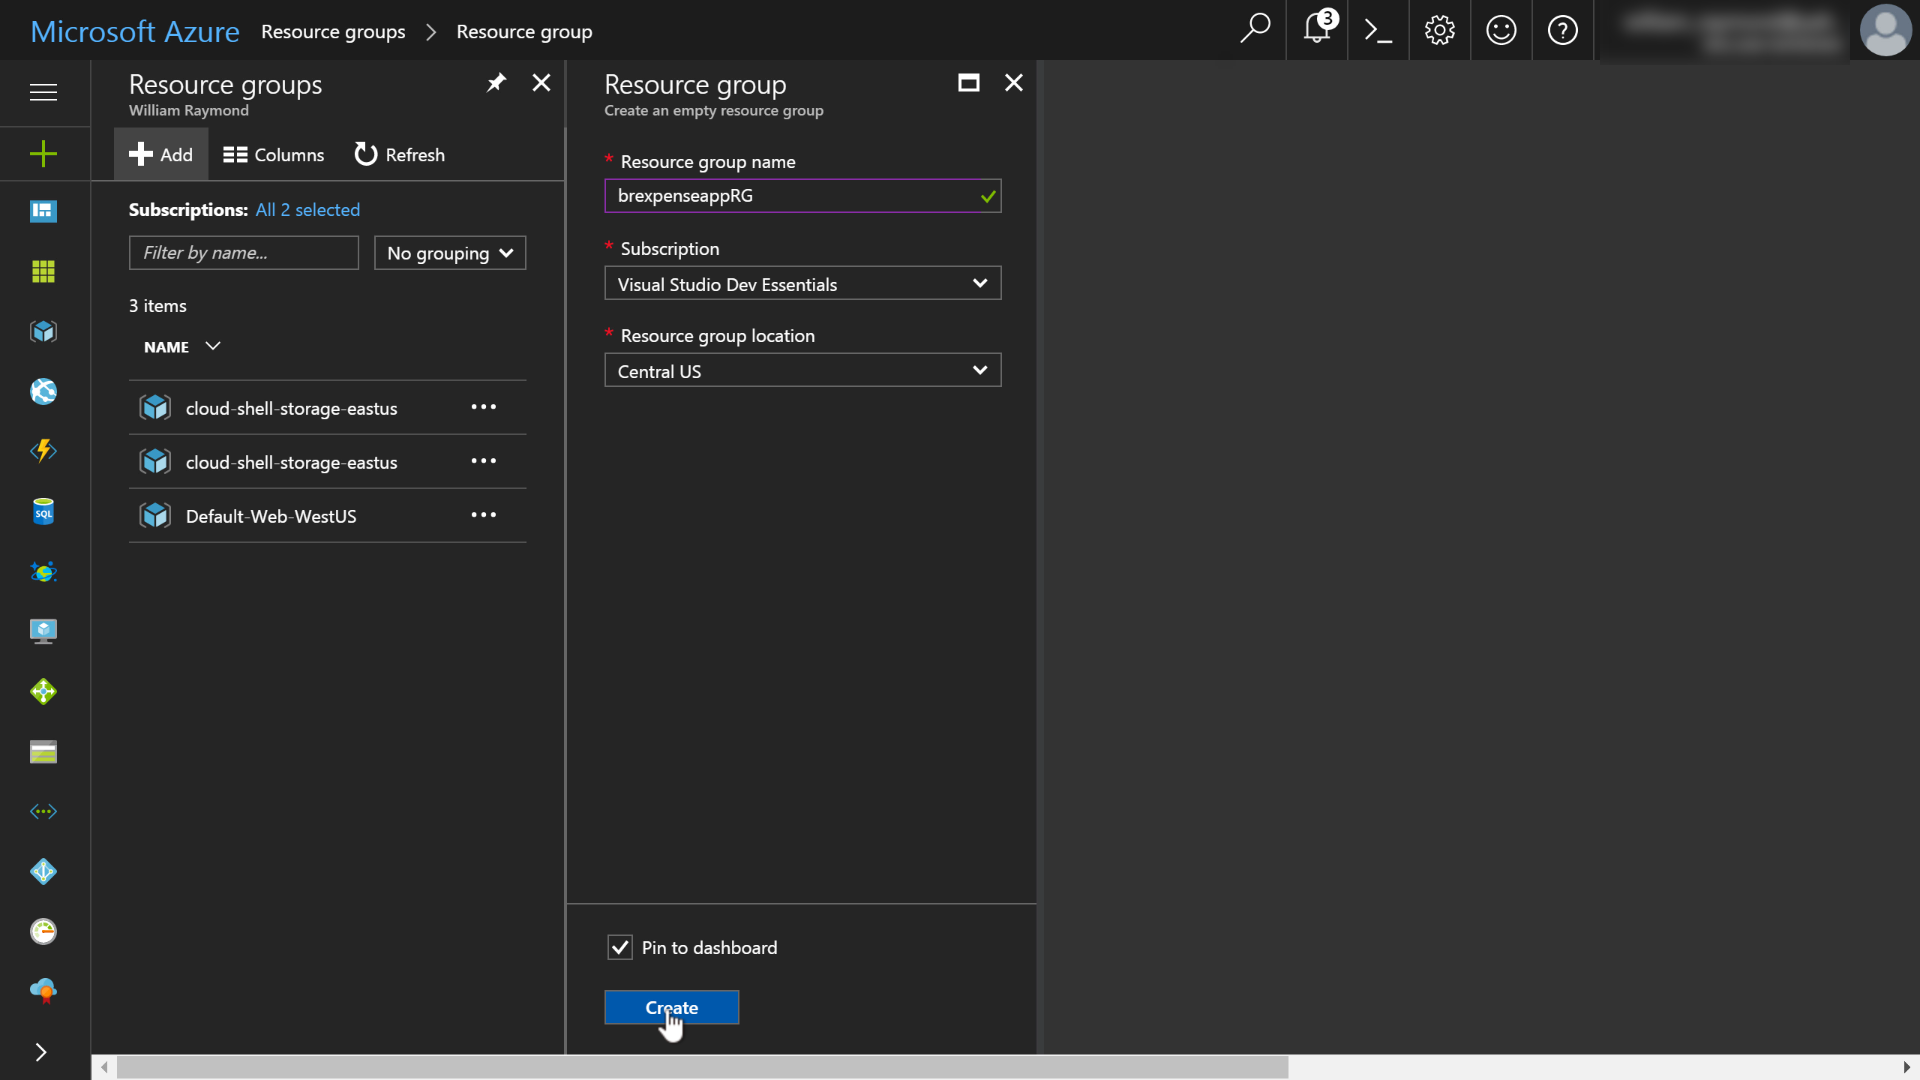1920x1080 pixels.
Task: Click the horizontal scrollbar at bottom
Action: (x=700, y=1067)
